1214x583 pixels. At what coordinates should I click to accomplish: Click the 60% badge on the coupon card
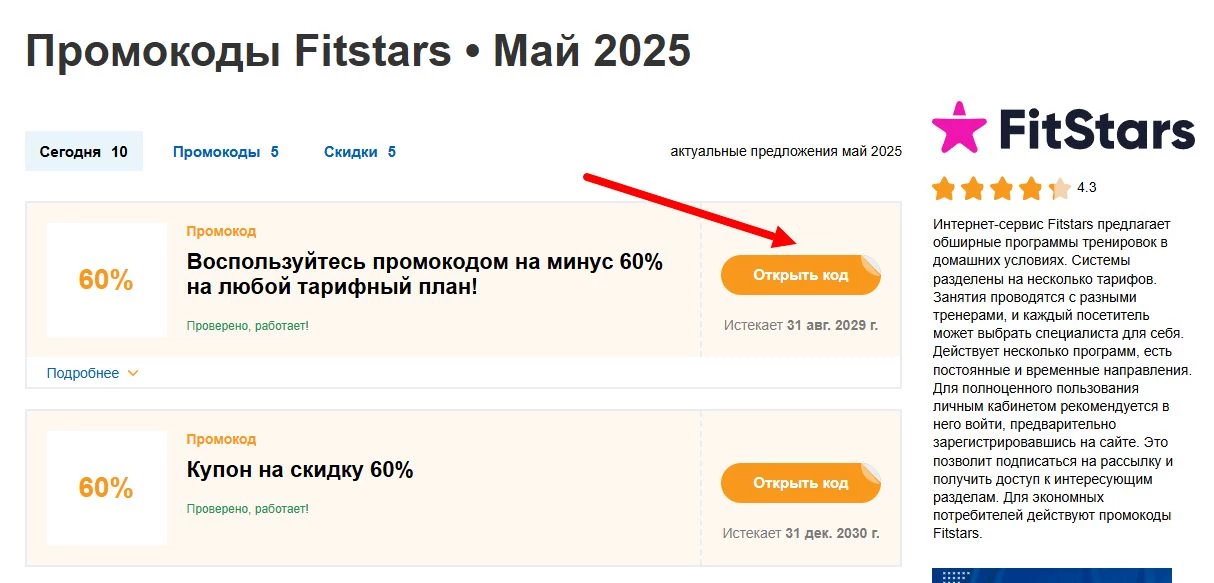pyautogui.click(x=107, y=487)
